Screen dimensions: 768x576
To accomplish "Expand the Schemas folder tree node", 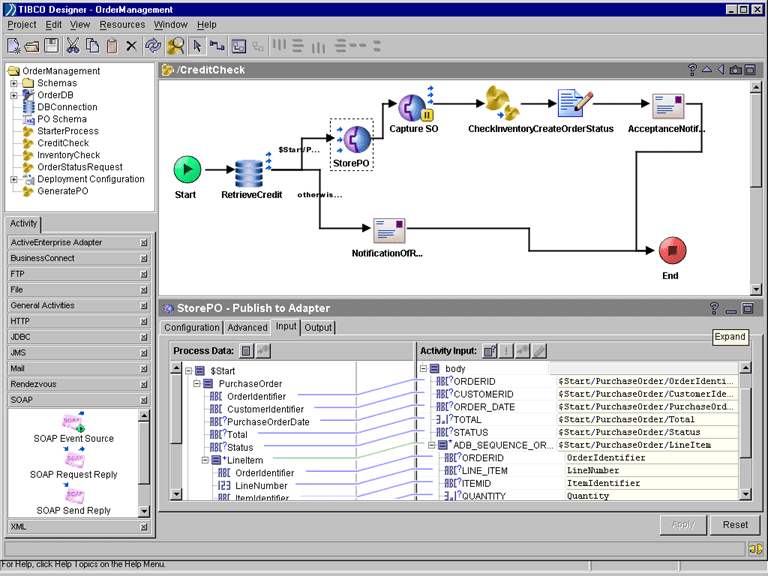I will click(14, 83).
